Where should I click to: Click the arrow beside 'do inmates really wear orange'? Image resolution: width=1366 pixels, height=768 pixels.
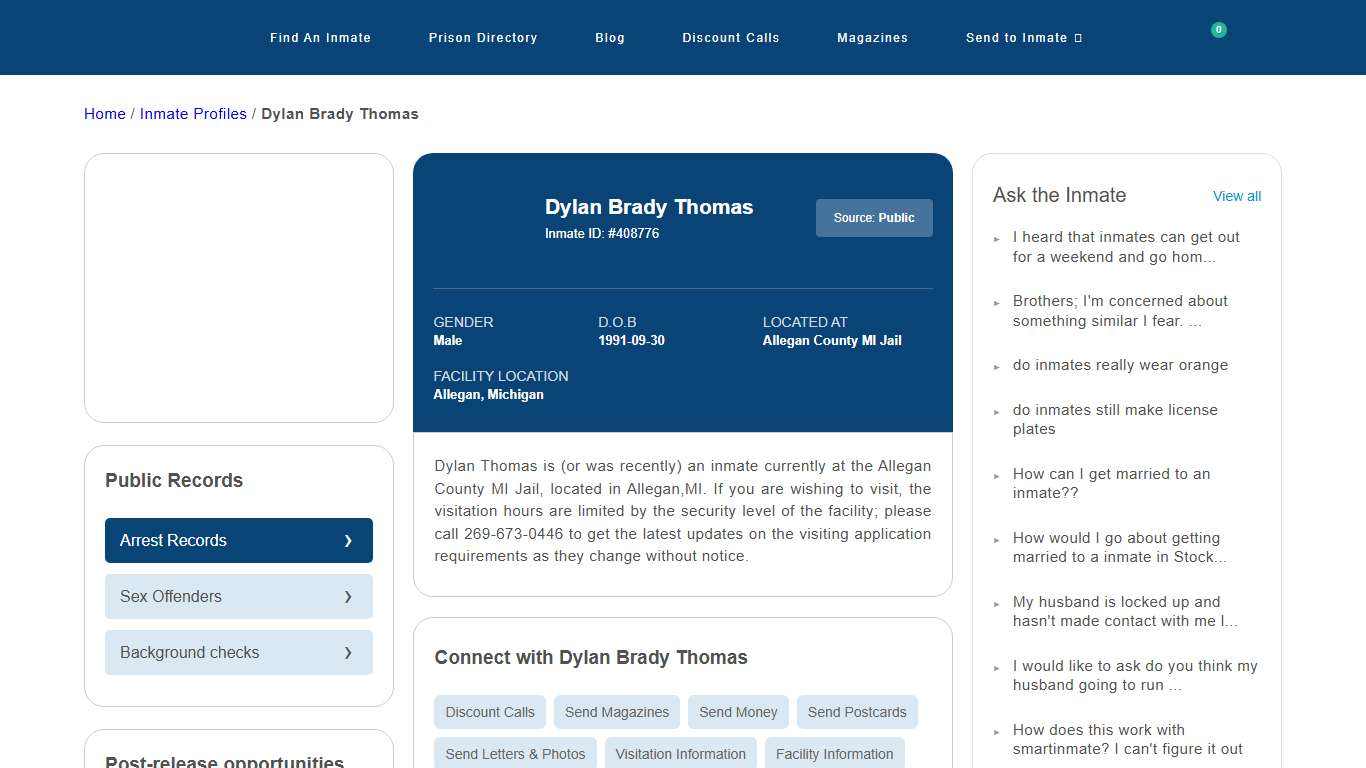click(x=996, y=366)
